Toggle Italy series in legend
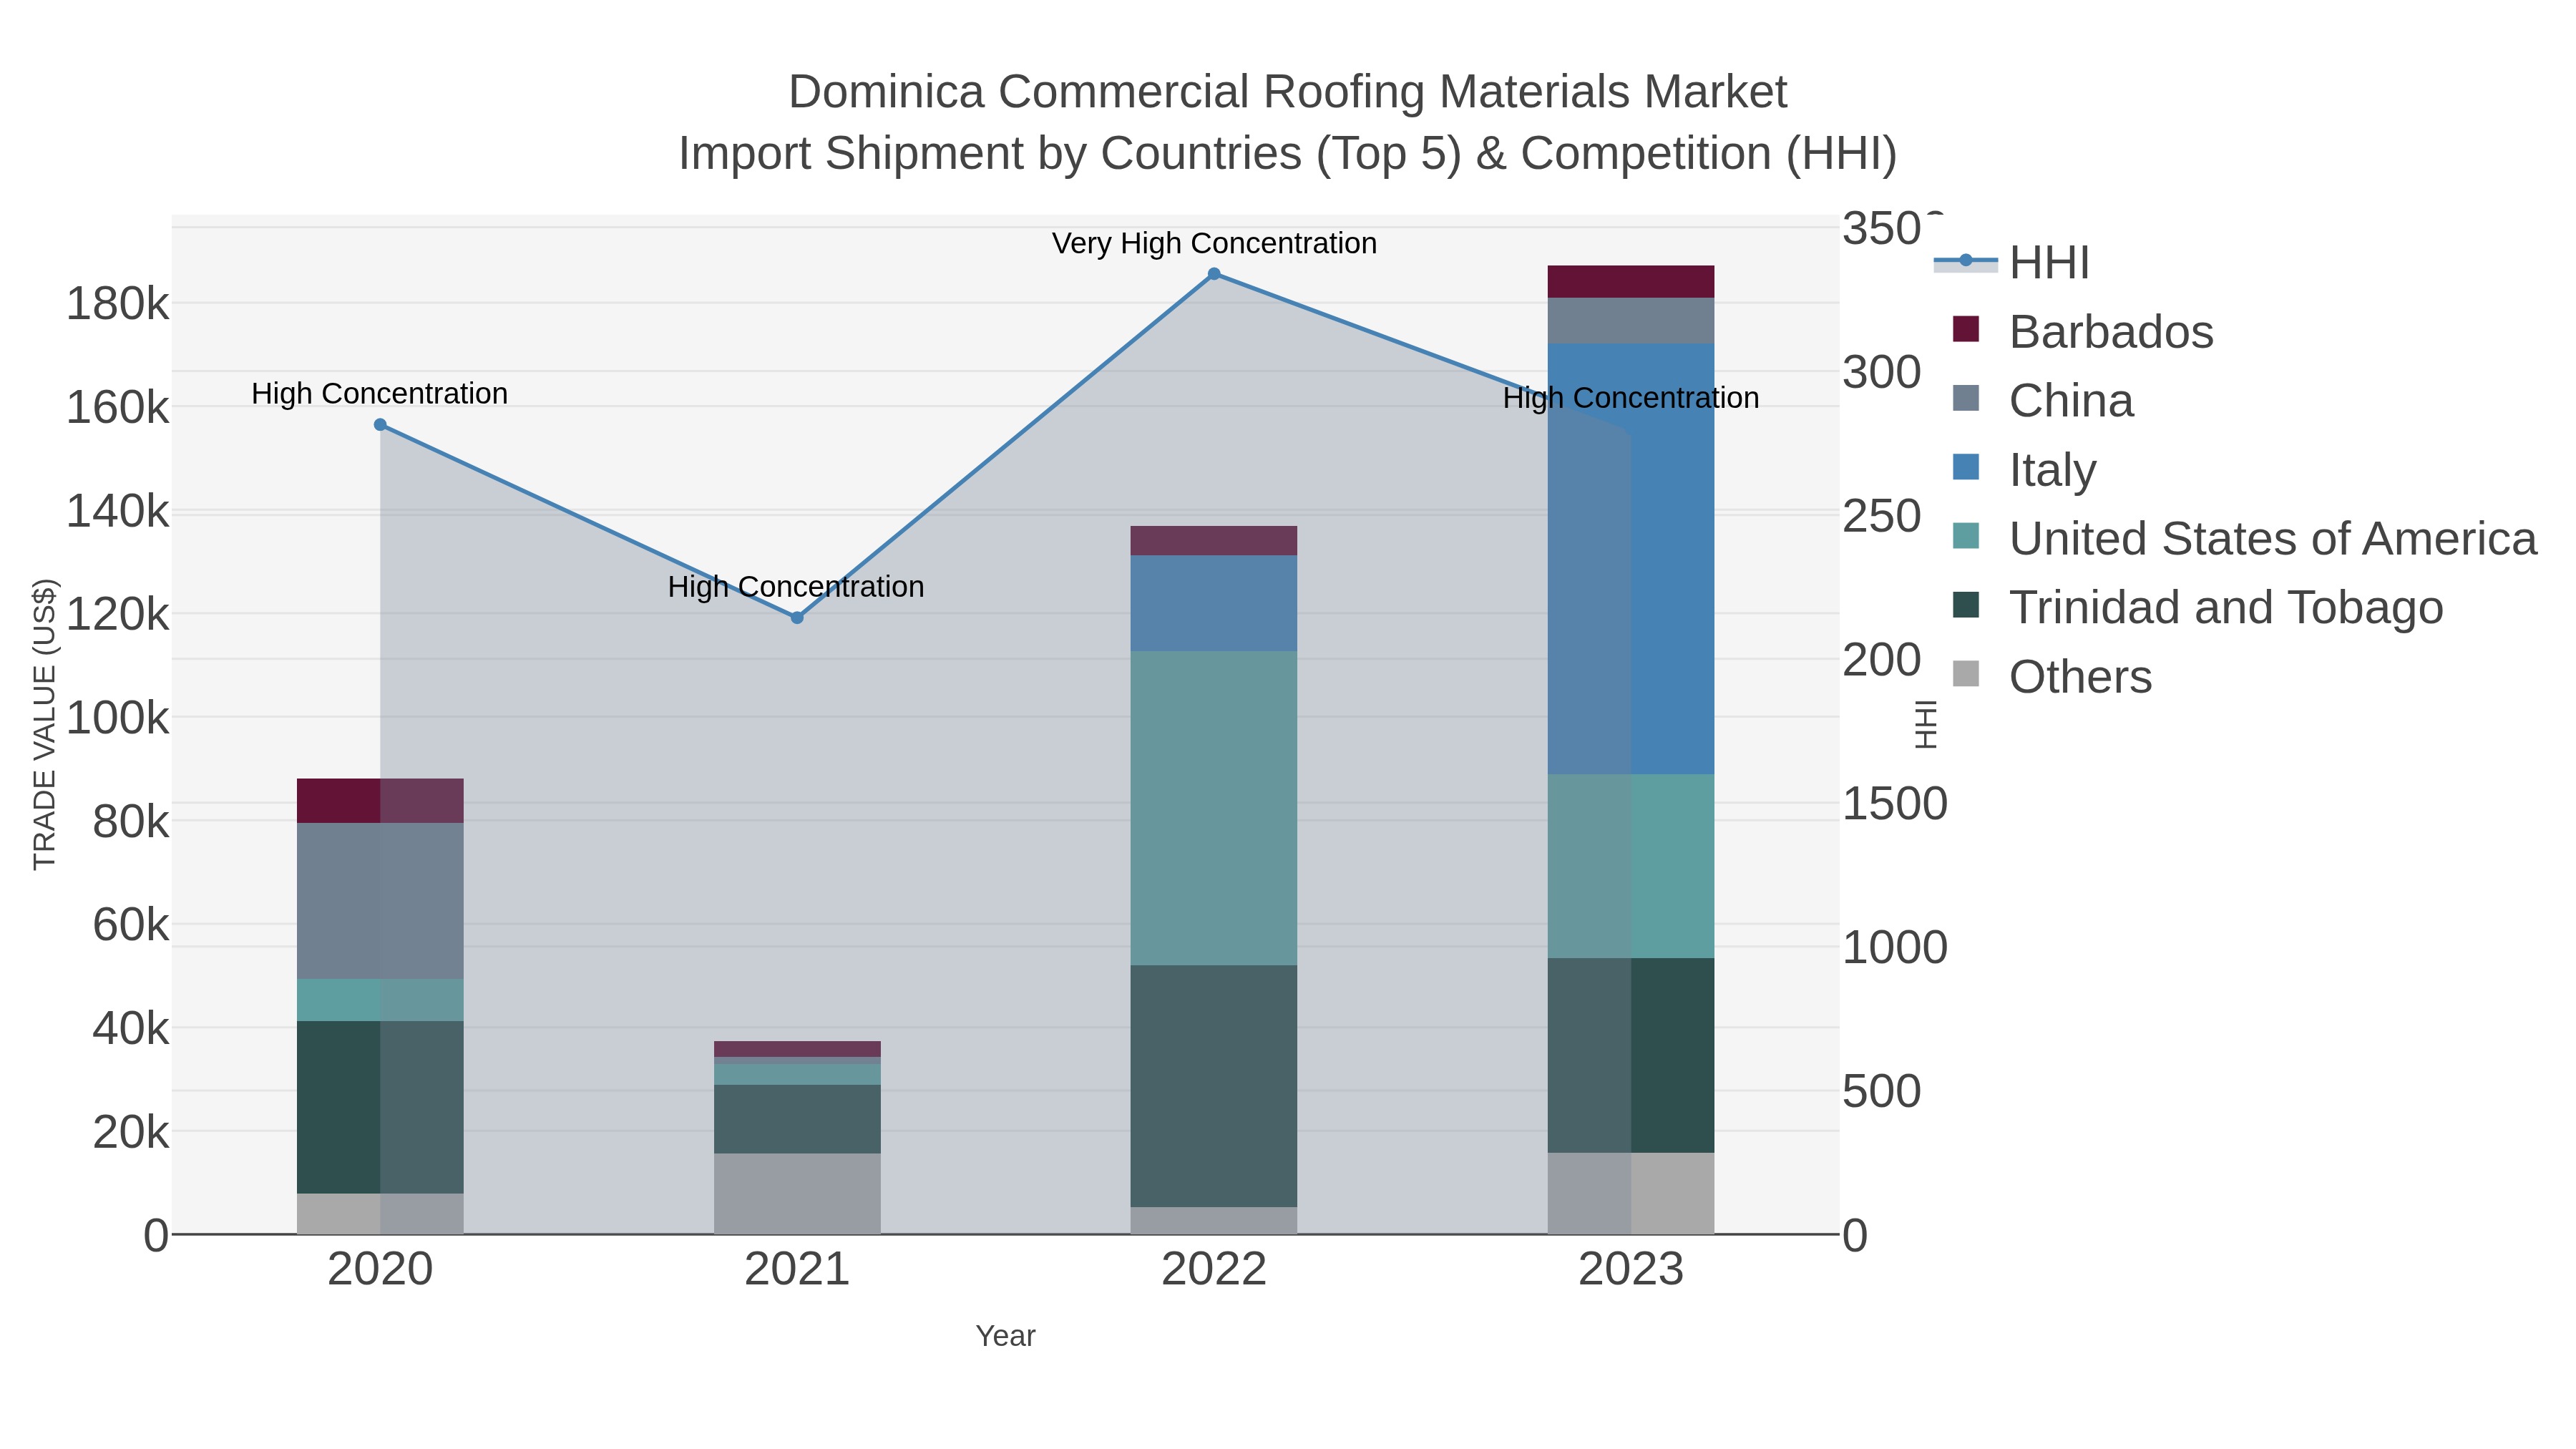This screenshot has width=2576, height=1449. tap(2024, 470)
